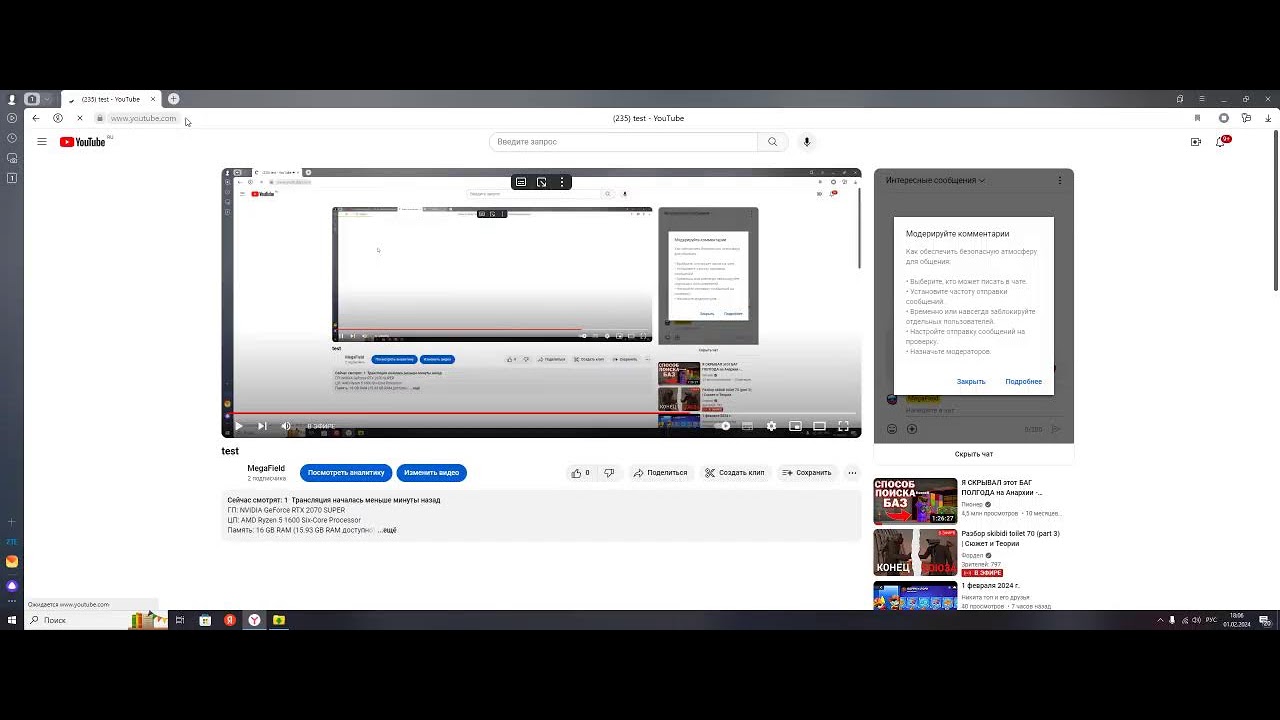Open the 1 февраля 2024 г. video
Viewport: 1280px width, 720px height.
pyautogui.click(x=990, y=586)
